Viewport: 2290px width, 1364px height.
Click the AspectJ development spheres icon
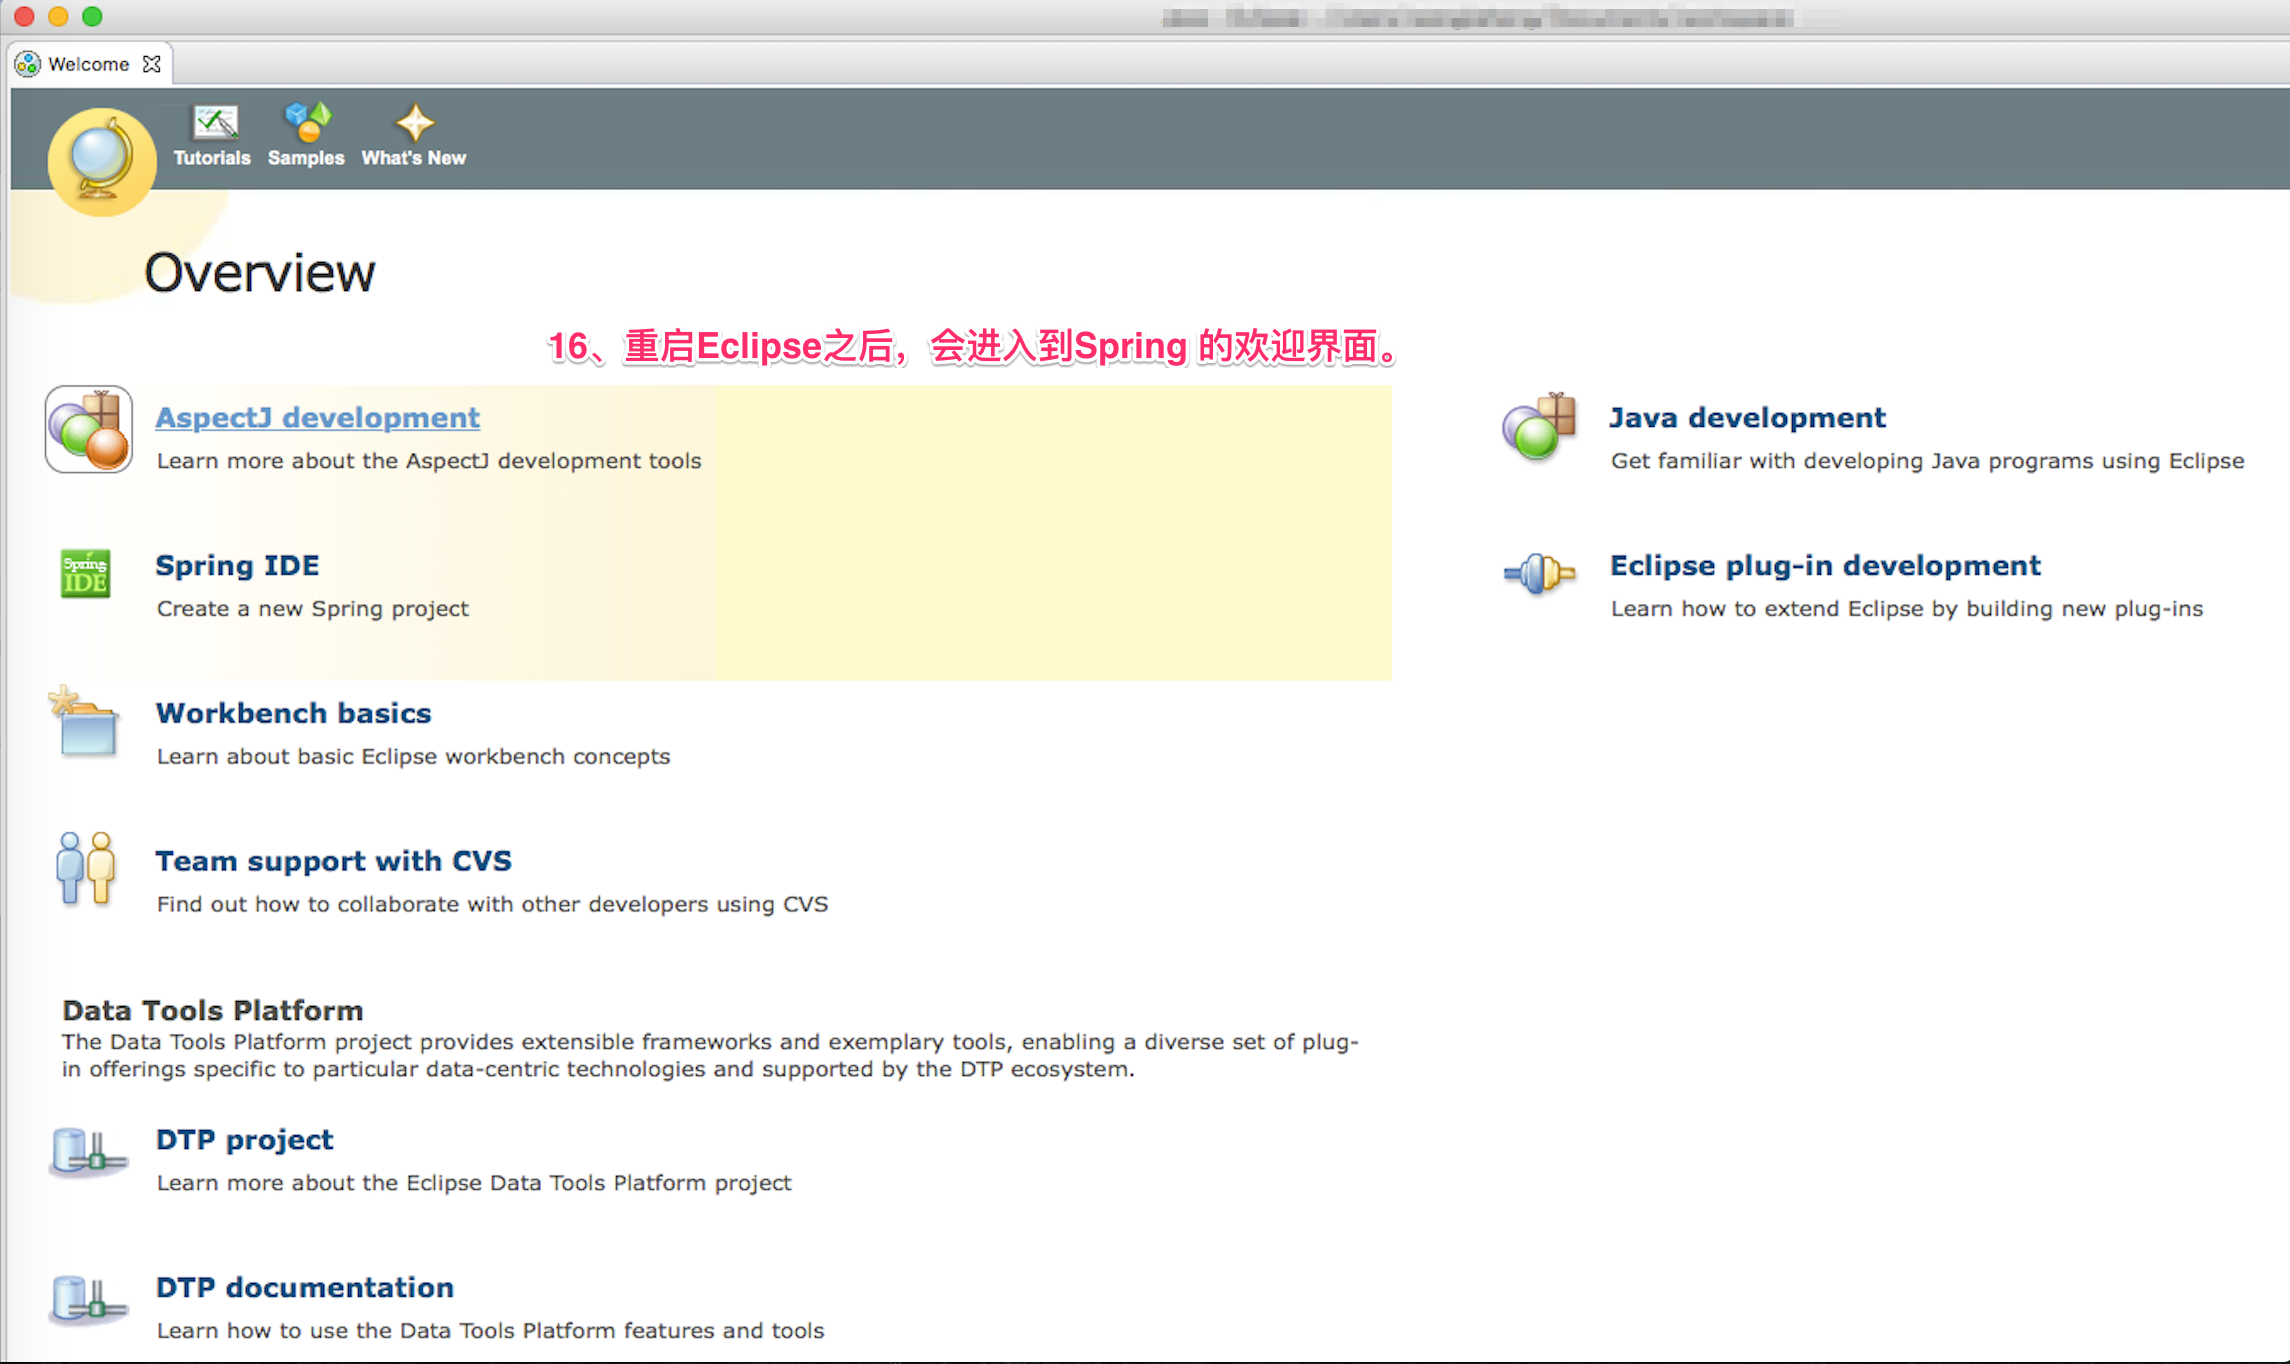89,430
